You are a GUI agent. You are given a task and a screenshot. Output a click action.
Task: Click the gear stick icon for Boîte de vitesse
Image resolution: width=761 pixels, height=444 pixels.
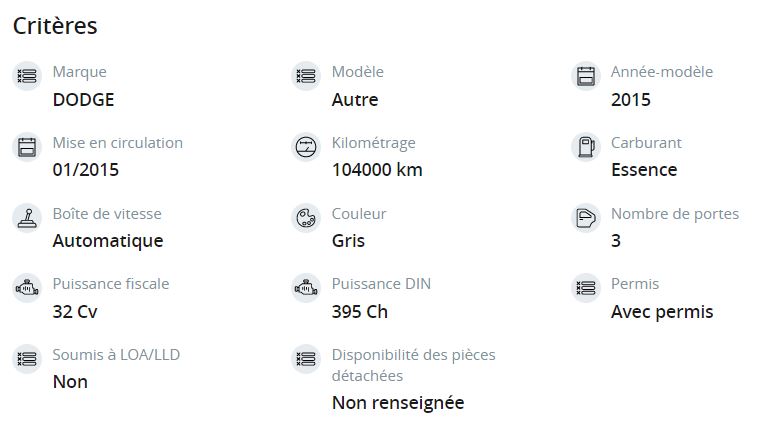pyautogui.click(x=27, y=218)
